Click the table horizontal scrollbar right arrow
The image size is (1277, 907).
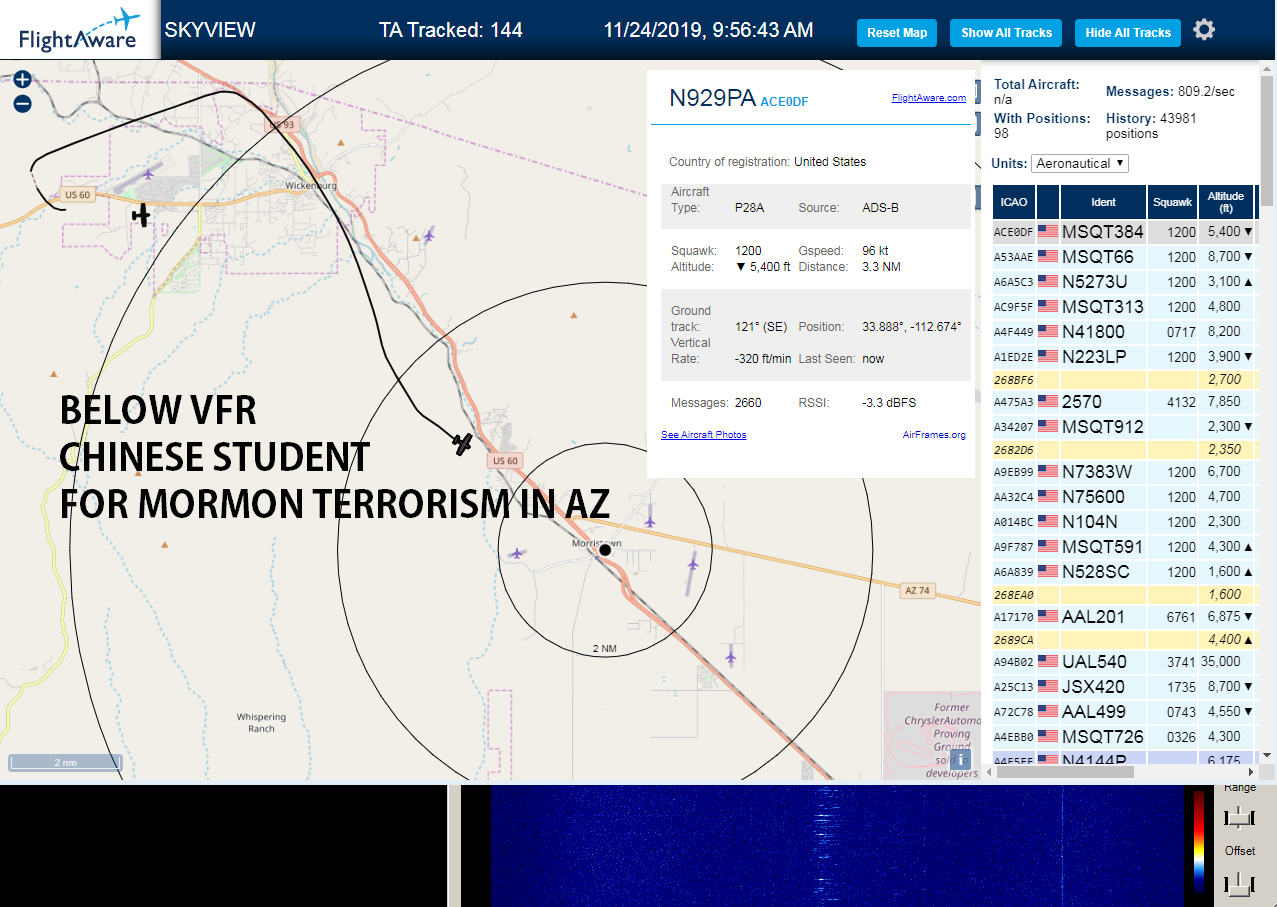1251,773
